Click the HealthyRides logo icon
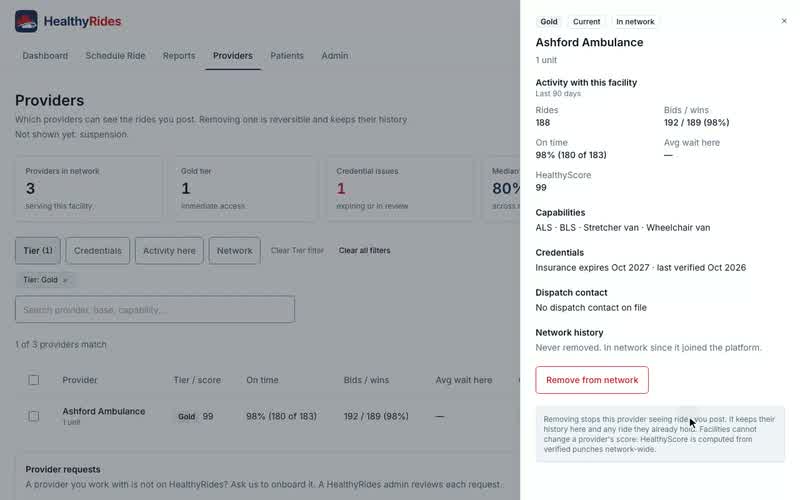The image size is (800, 500). (26, 21)
